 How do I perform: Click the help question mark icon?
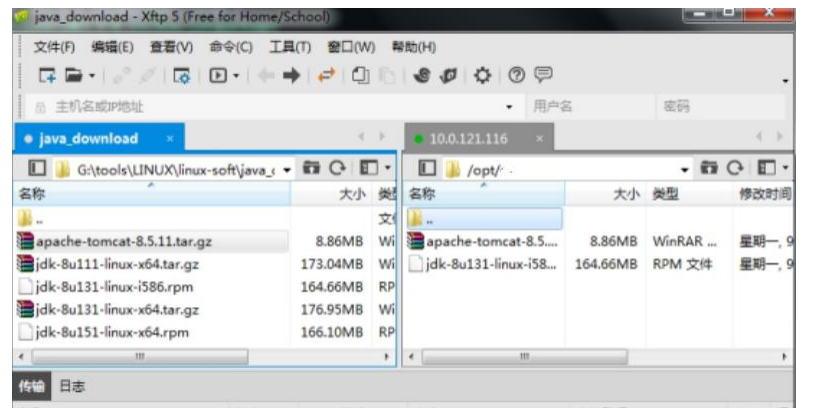516,76
